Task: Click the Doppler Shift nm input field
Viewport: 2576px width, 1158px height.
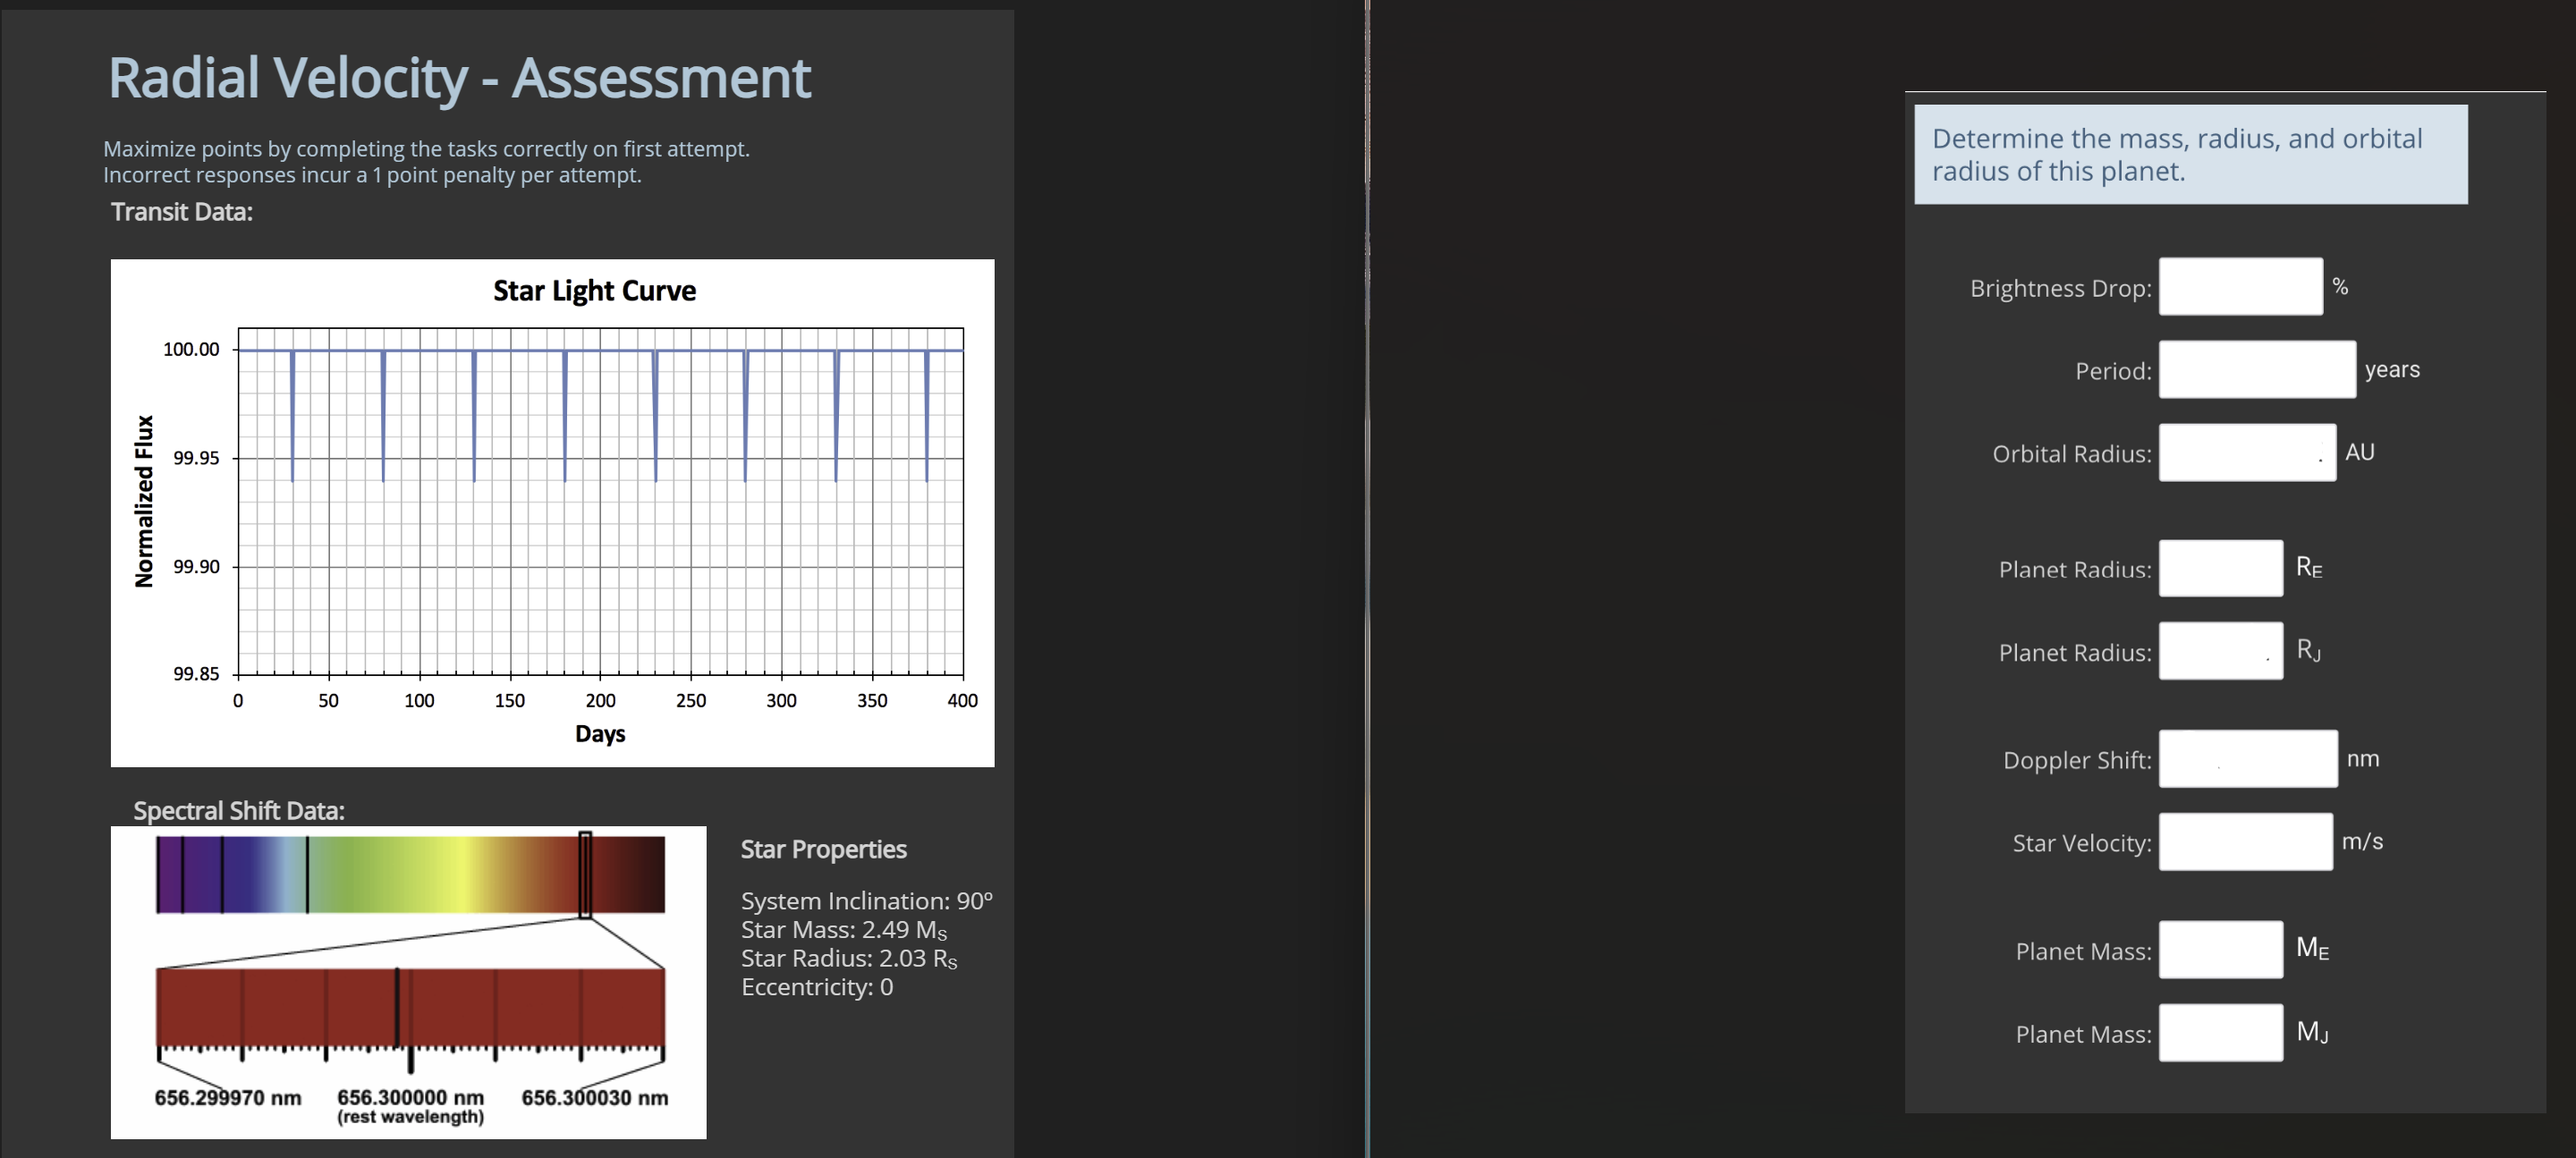Action: 2247,759
